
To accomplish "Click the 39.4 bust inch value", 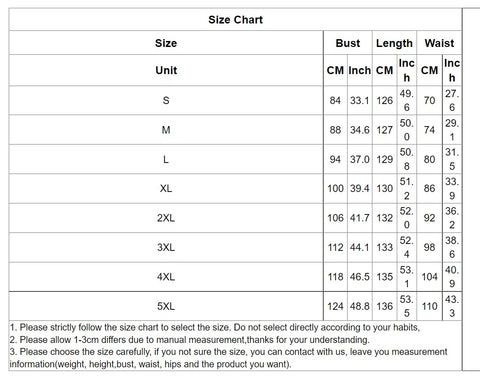I will 360,189.
